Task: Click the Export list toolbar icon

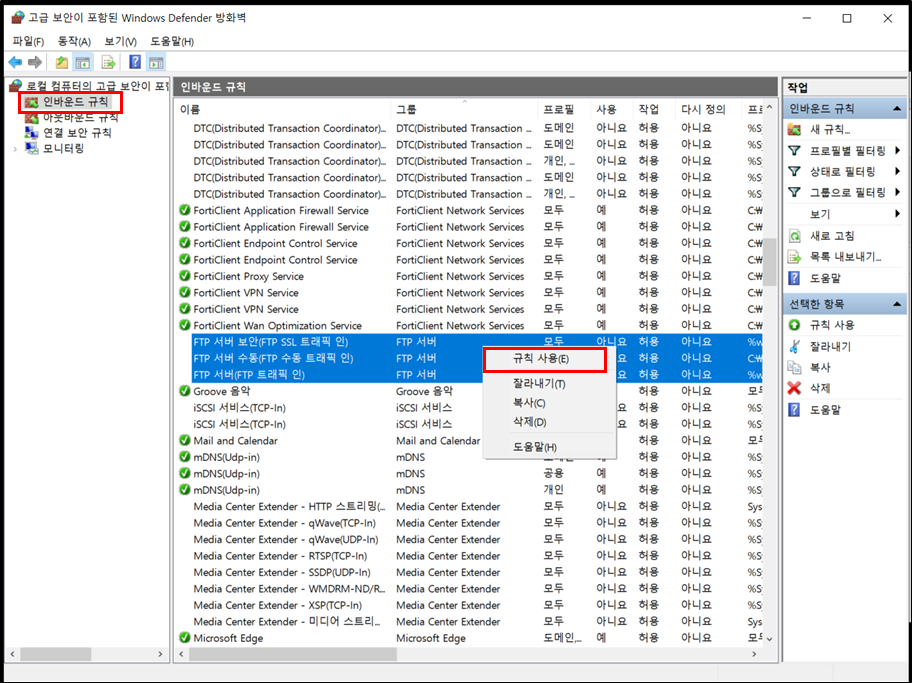Action: pyautogui.click(x=108, y=62)
